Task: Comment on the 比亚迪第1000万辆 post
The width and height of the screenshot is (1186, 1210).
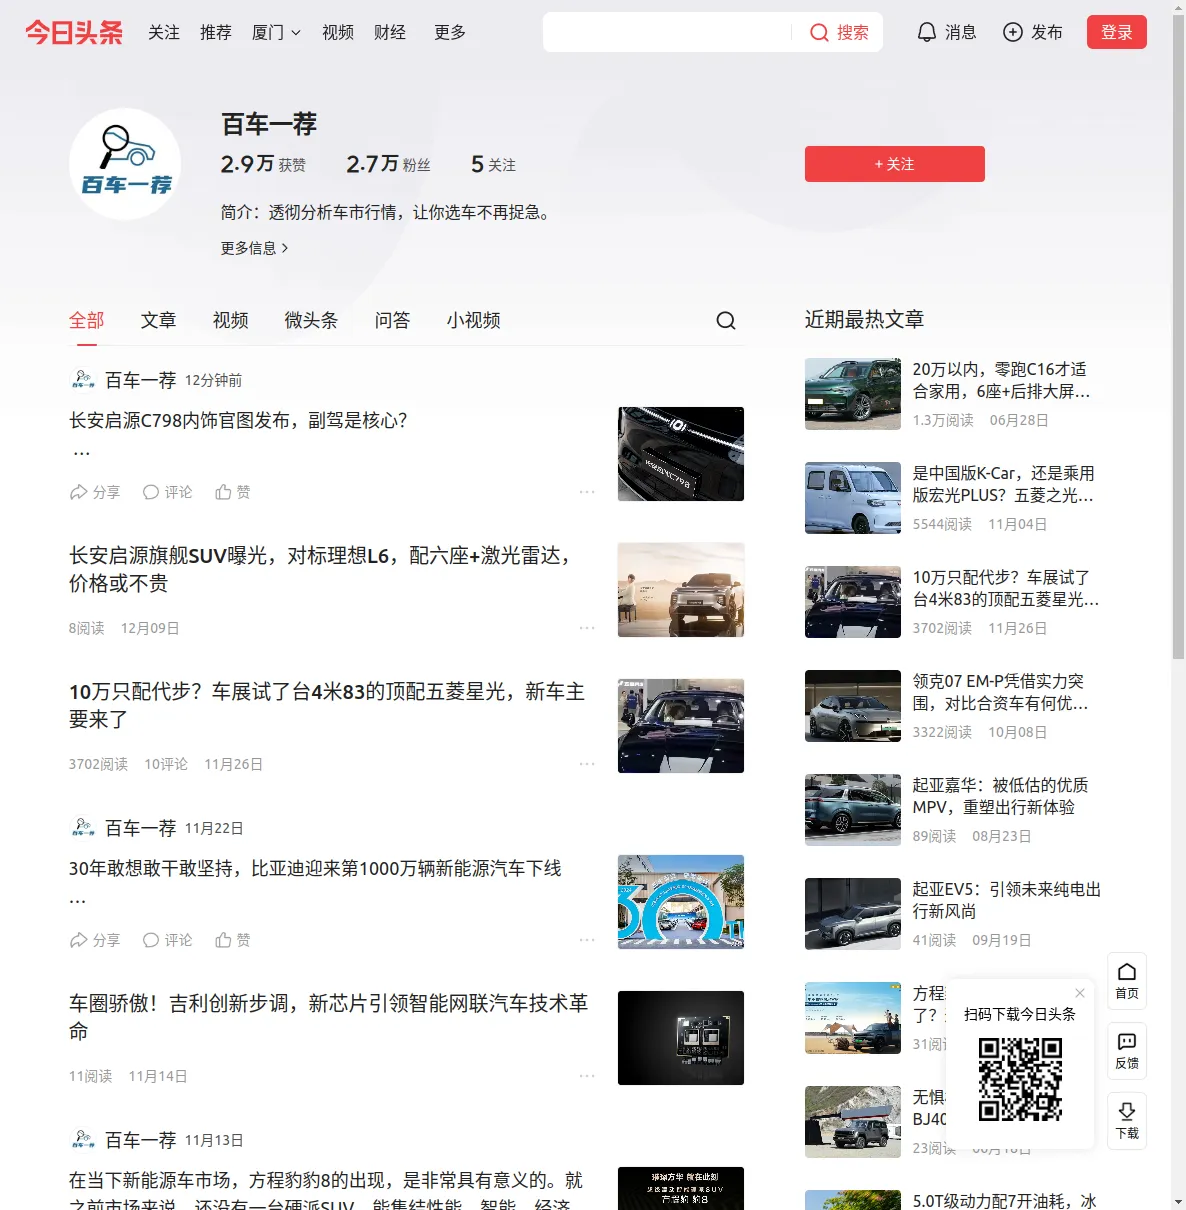Action: click(x=167, y=940)
